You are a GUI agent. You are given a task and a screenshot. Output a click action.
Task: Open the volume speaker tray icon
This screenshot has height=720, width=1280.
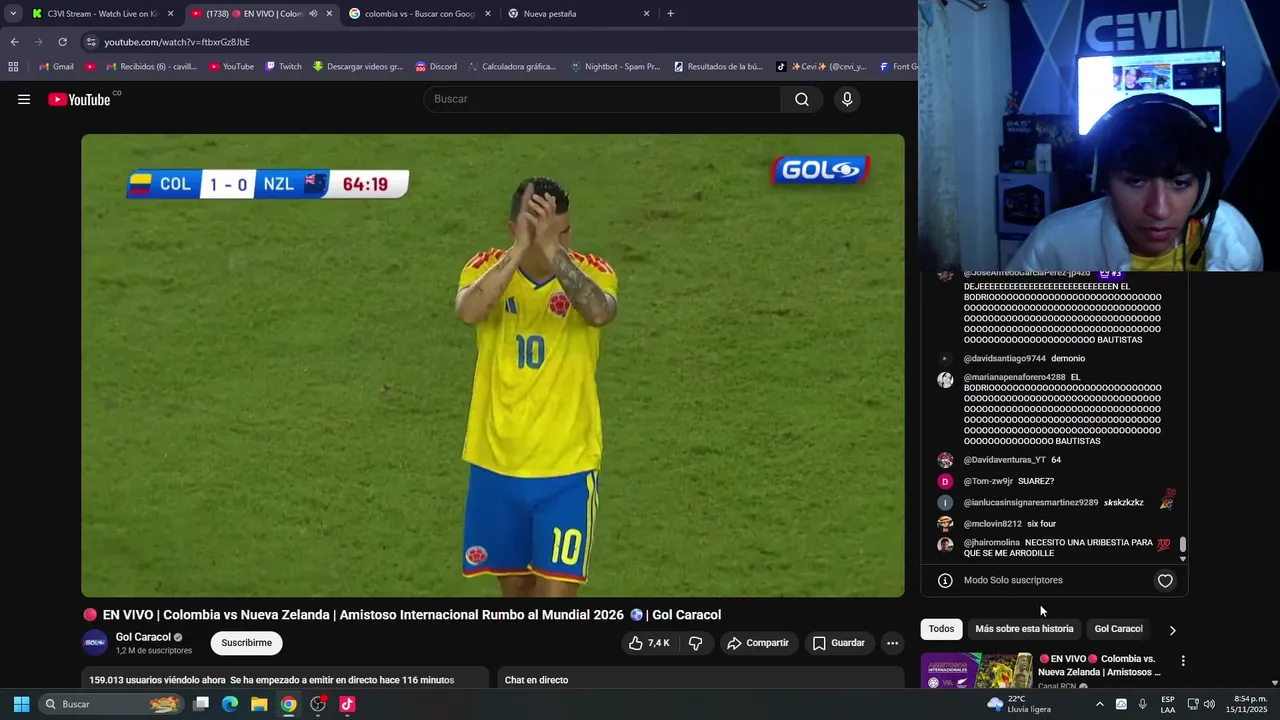tap(1209, 704)
